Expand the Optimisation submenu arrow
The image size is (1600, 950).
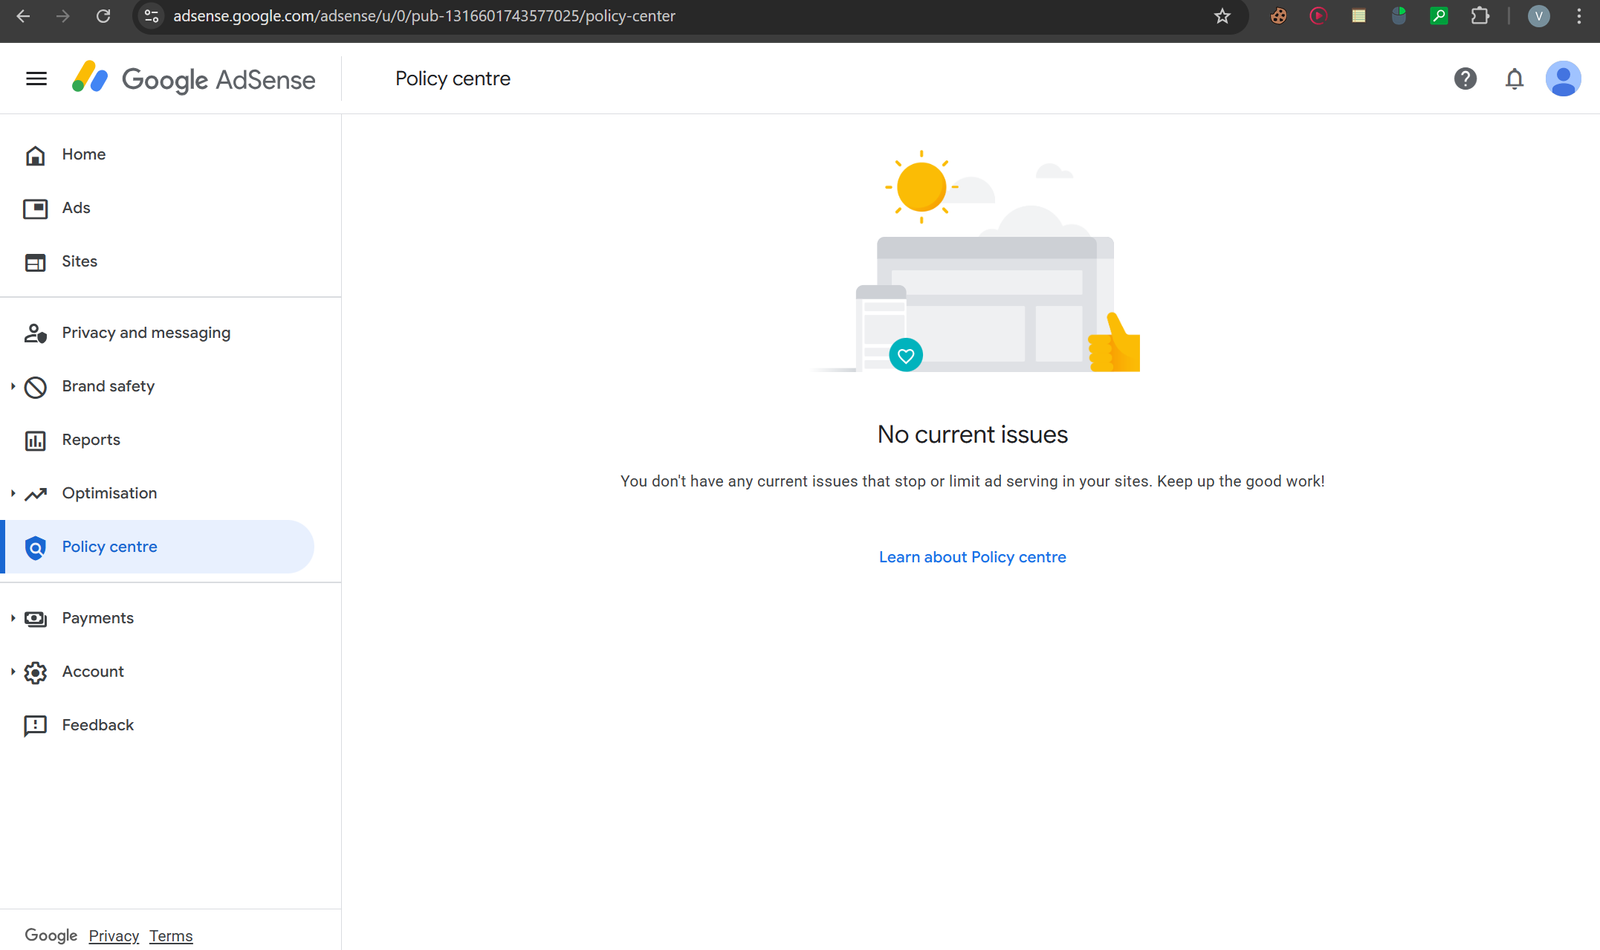[13, 494]
